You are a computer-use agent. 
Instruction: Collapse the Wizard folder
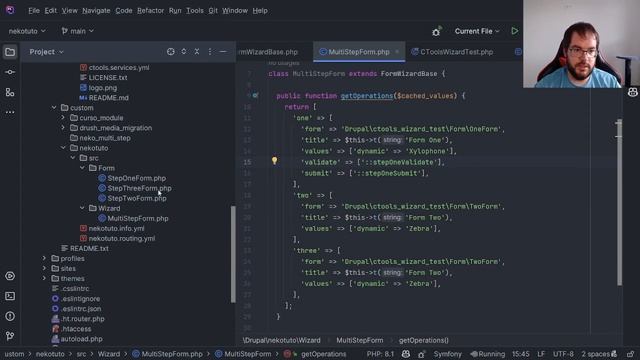coord(82,208)
